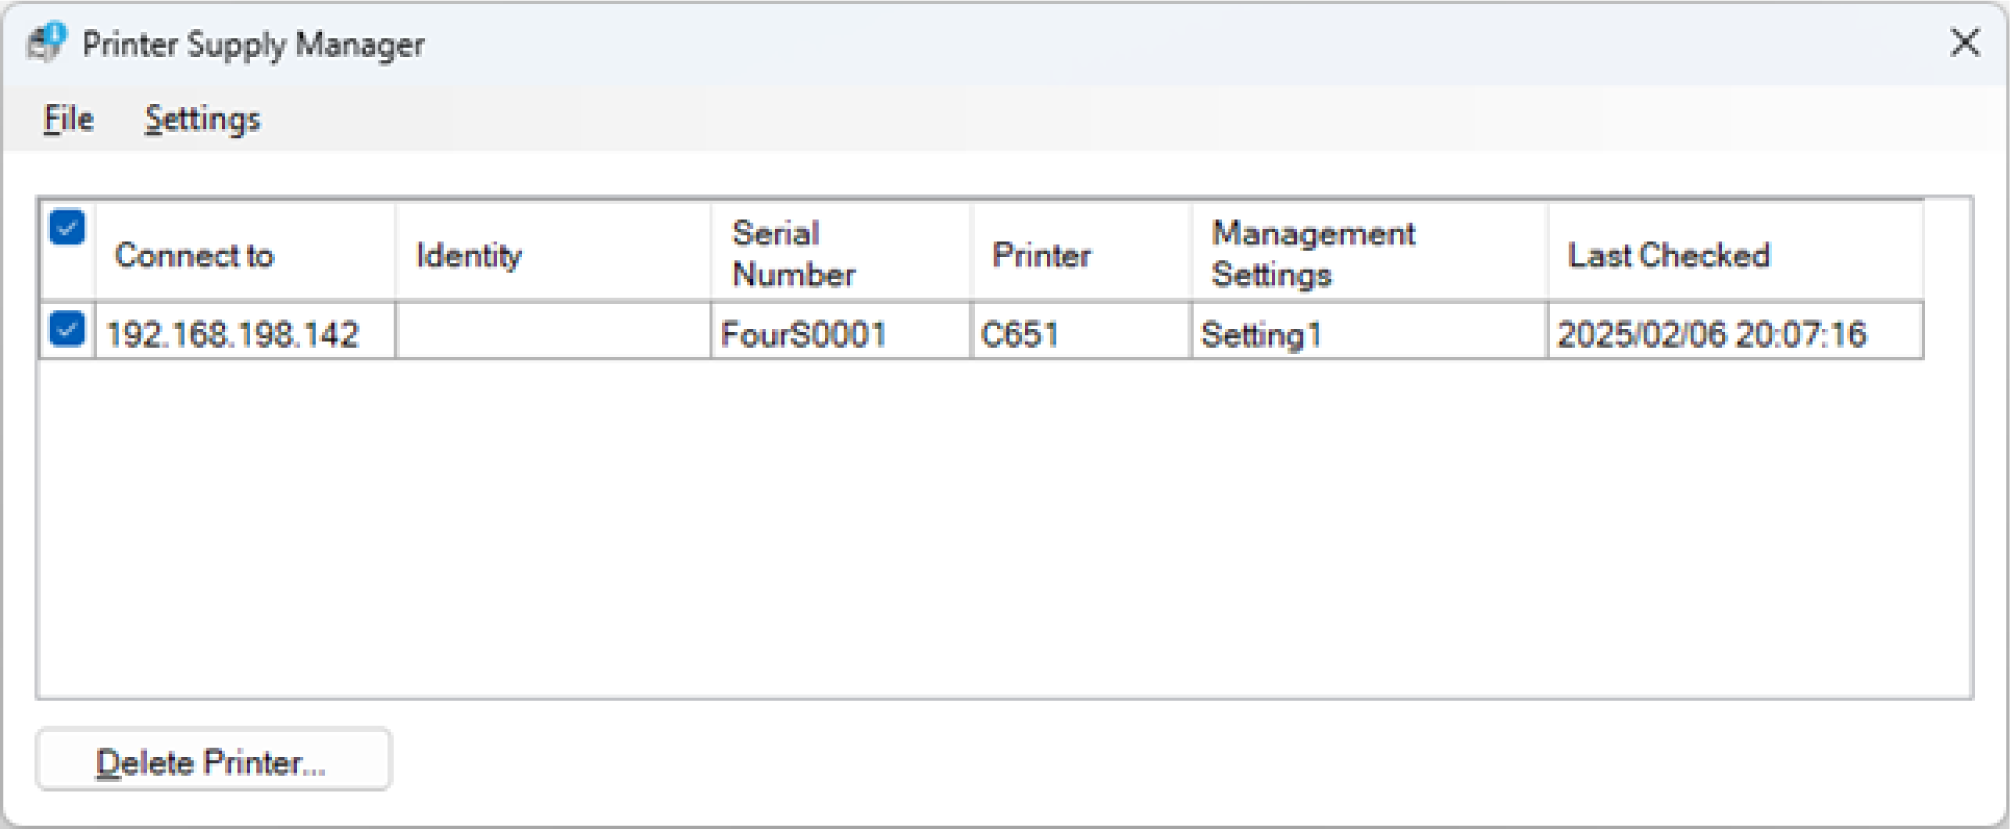Sort by the Connect to column header
The height and width of the screenshot is (829, 2010).
194,255
